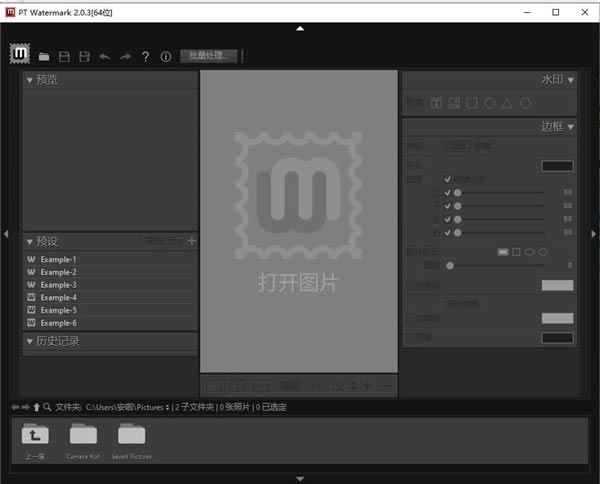Collapse the 预设 presets panel
This screenshot has height=484, width=600.
[x=29, y=242]
